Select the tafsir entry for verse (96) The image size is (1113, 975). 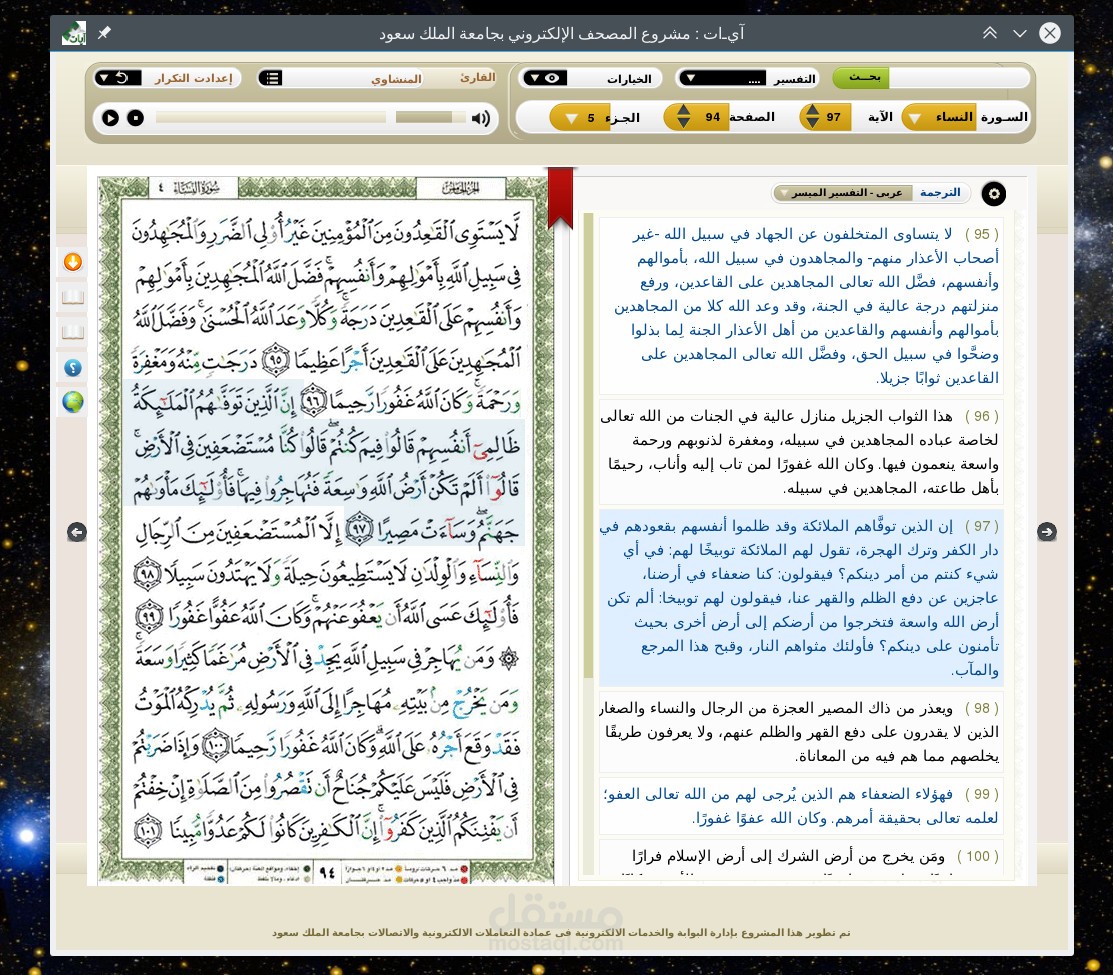pyautogui.click(x=801, y=452)
